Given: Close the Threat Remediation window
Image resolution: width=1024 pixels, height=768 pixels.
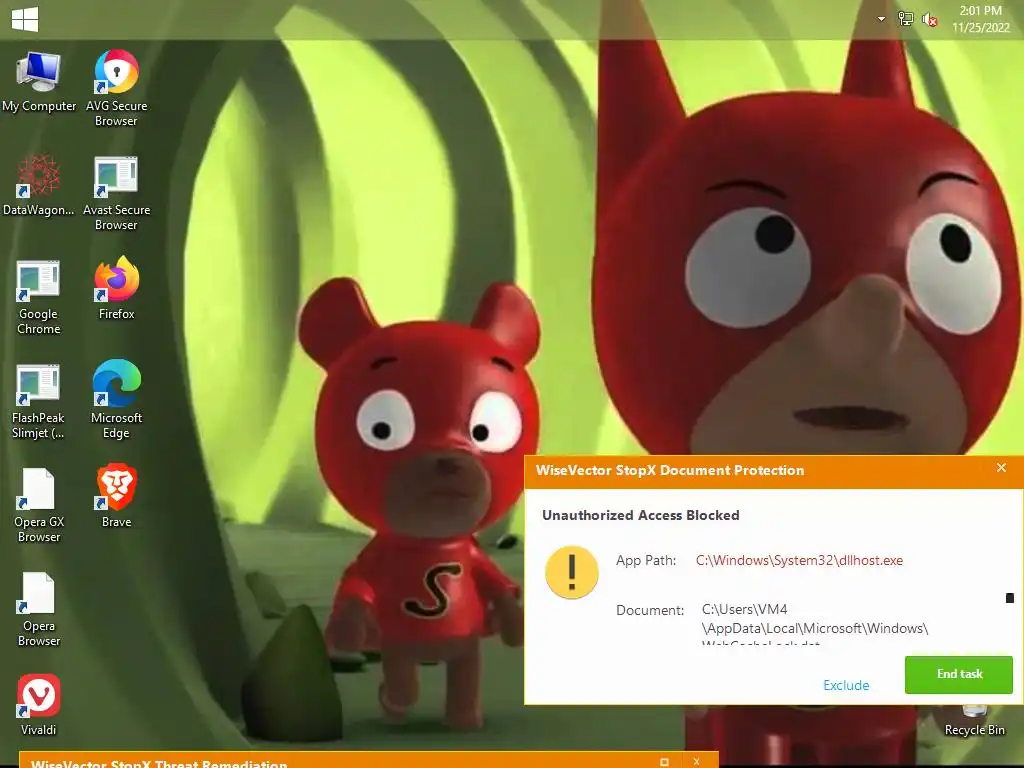Looking at the screenshot, I should click(697, 762).
